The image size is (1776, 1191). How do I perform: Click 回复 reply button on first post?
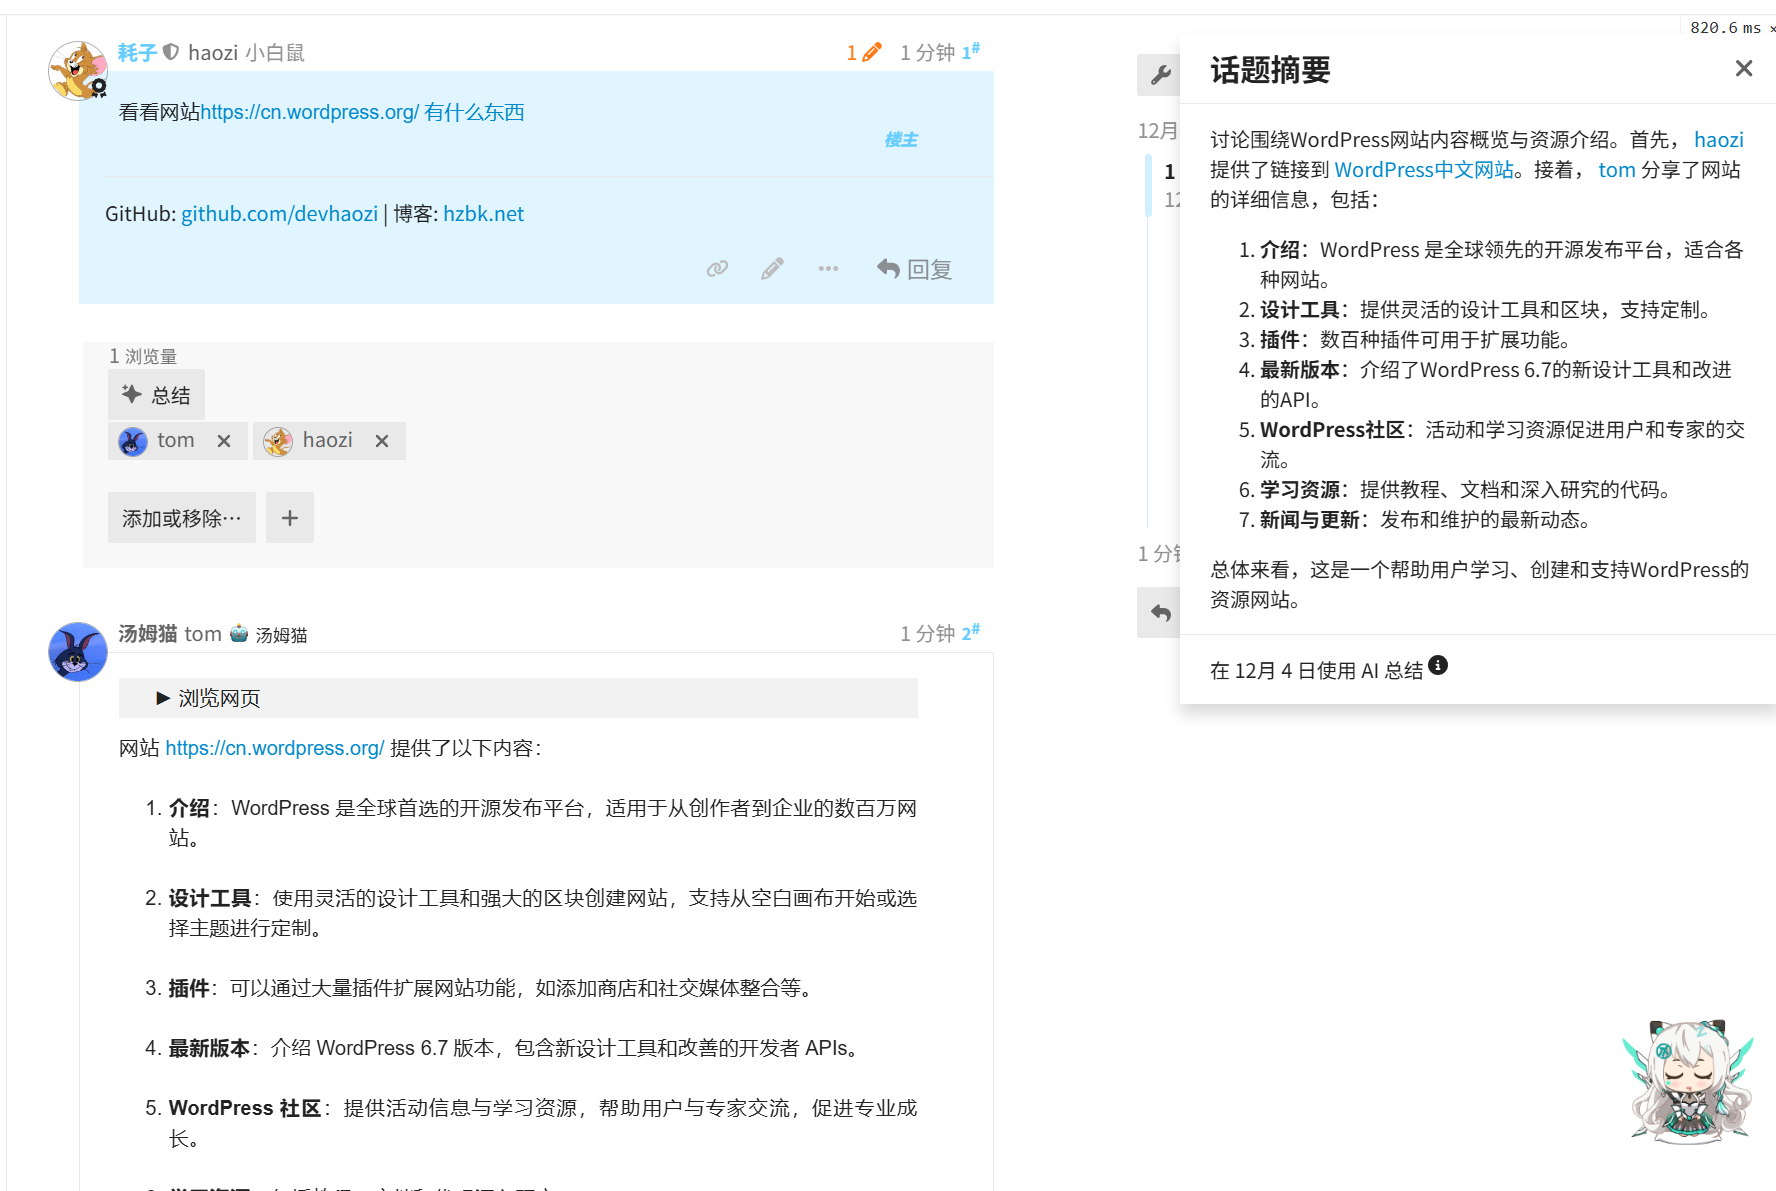pos(914,269)
